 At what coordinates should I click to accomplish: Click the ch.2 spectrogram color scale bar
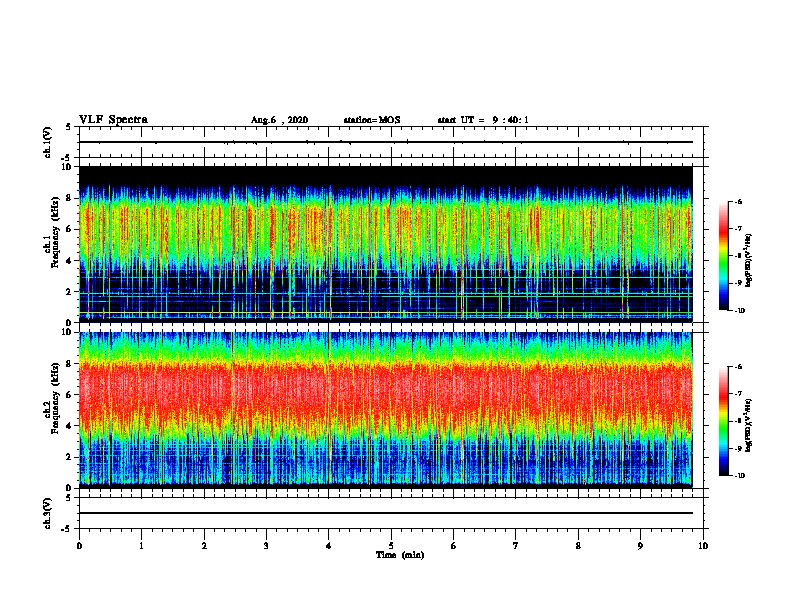click(724, 421)
